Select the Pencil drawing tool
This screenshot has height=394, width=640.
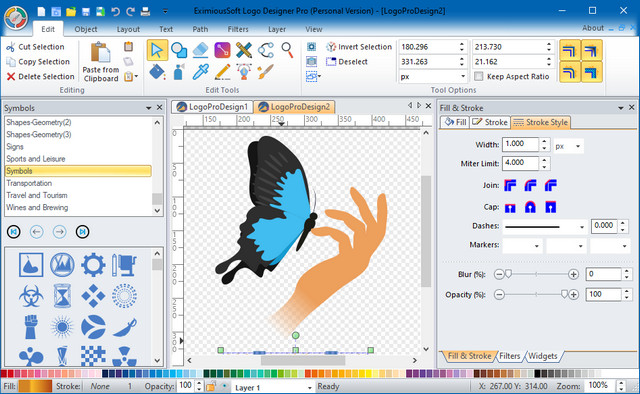coord(222,72)
